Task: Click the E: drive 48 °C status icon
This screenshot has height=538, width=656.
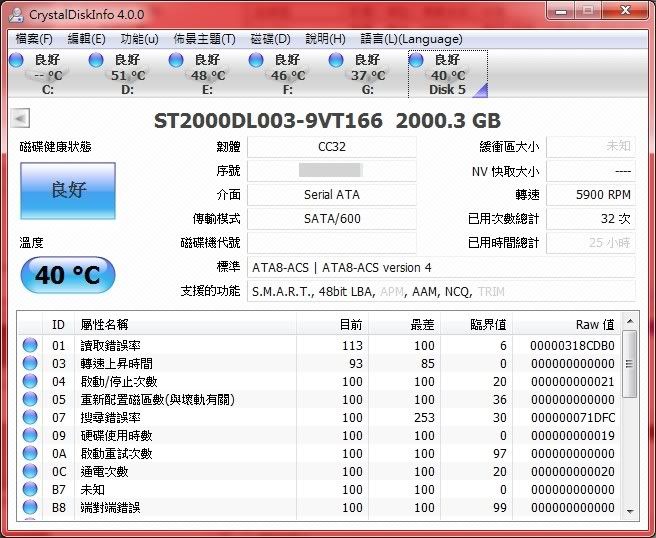Action: [x=176, y=61]
